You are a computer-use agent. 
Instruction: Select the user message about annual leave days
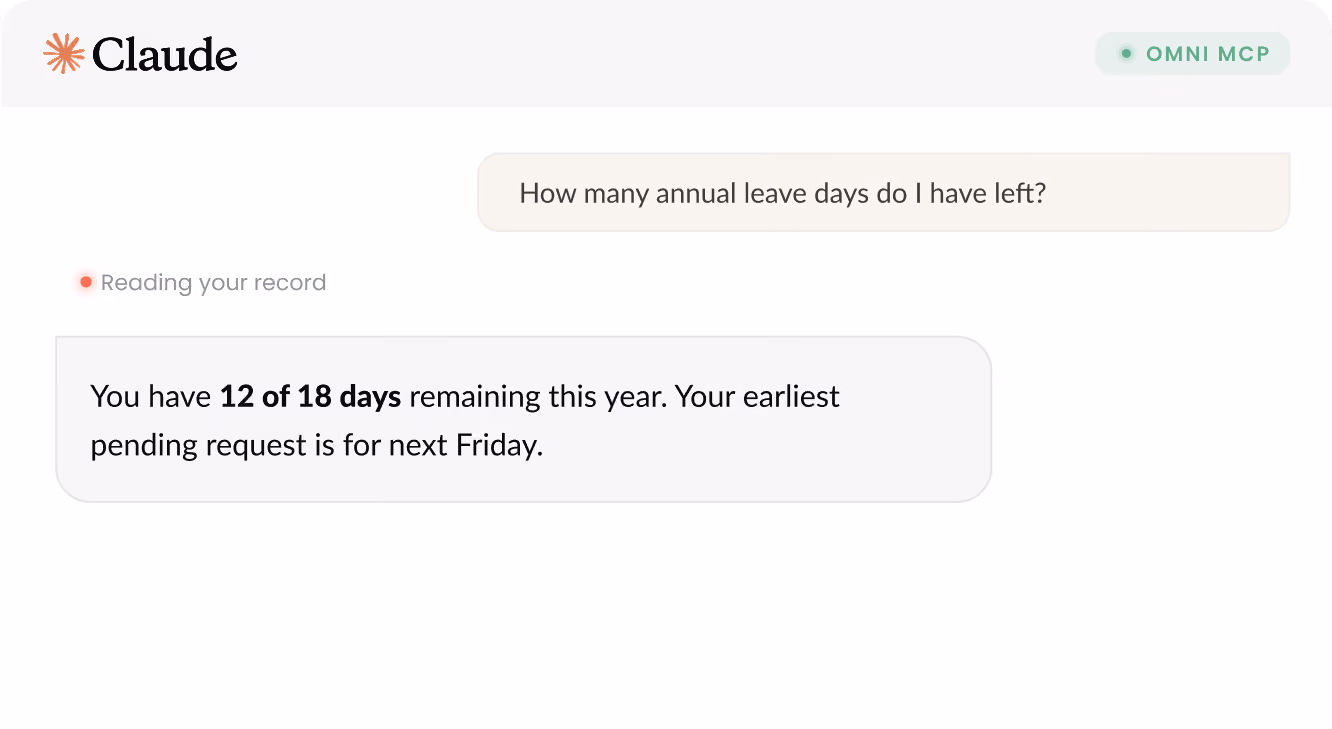[x=884, y=192]
